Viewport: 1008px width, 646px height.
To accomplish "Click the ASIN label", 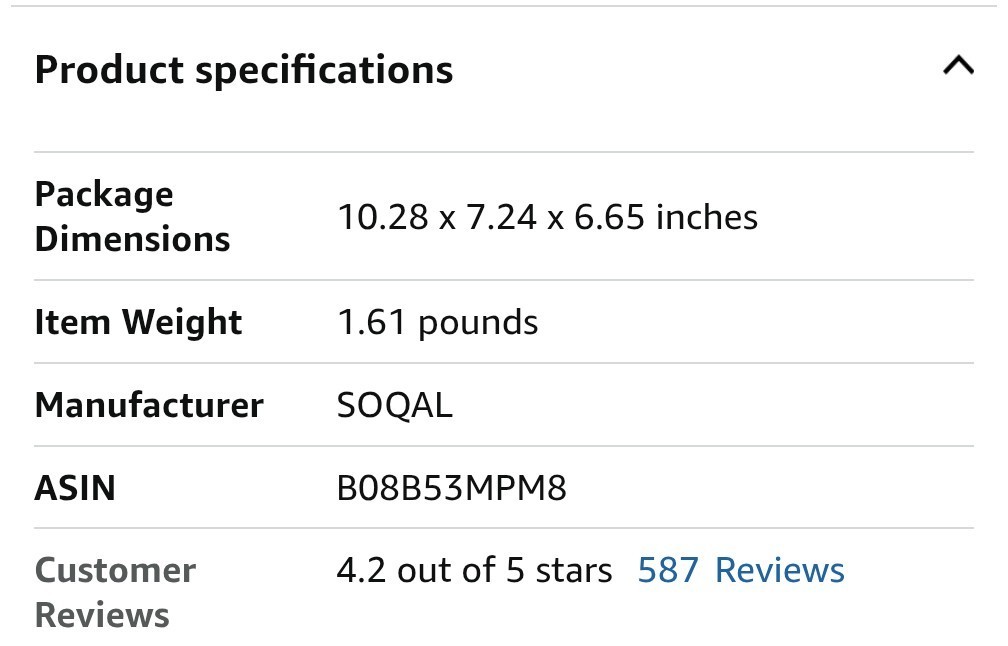I will point(75,487).
